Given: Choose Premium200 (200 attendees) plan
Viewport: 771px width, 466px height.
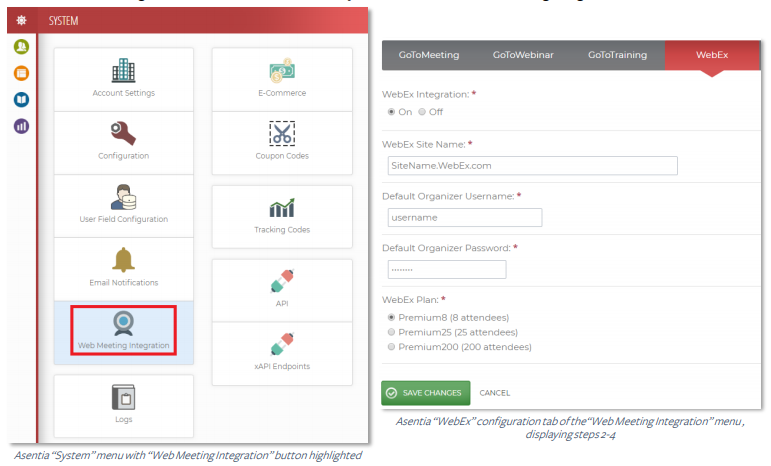Looking at the screenshot, I should tap(391, 347).
